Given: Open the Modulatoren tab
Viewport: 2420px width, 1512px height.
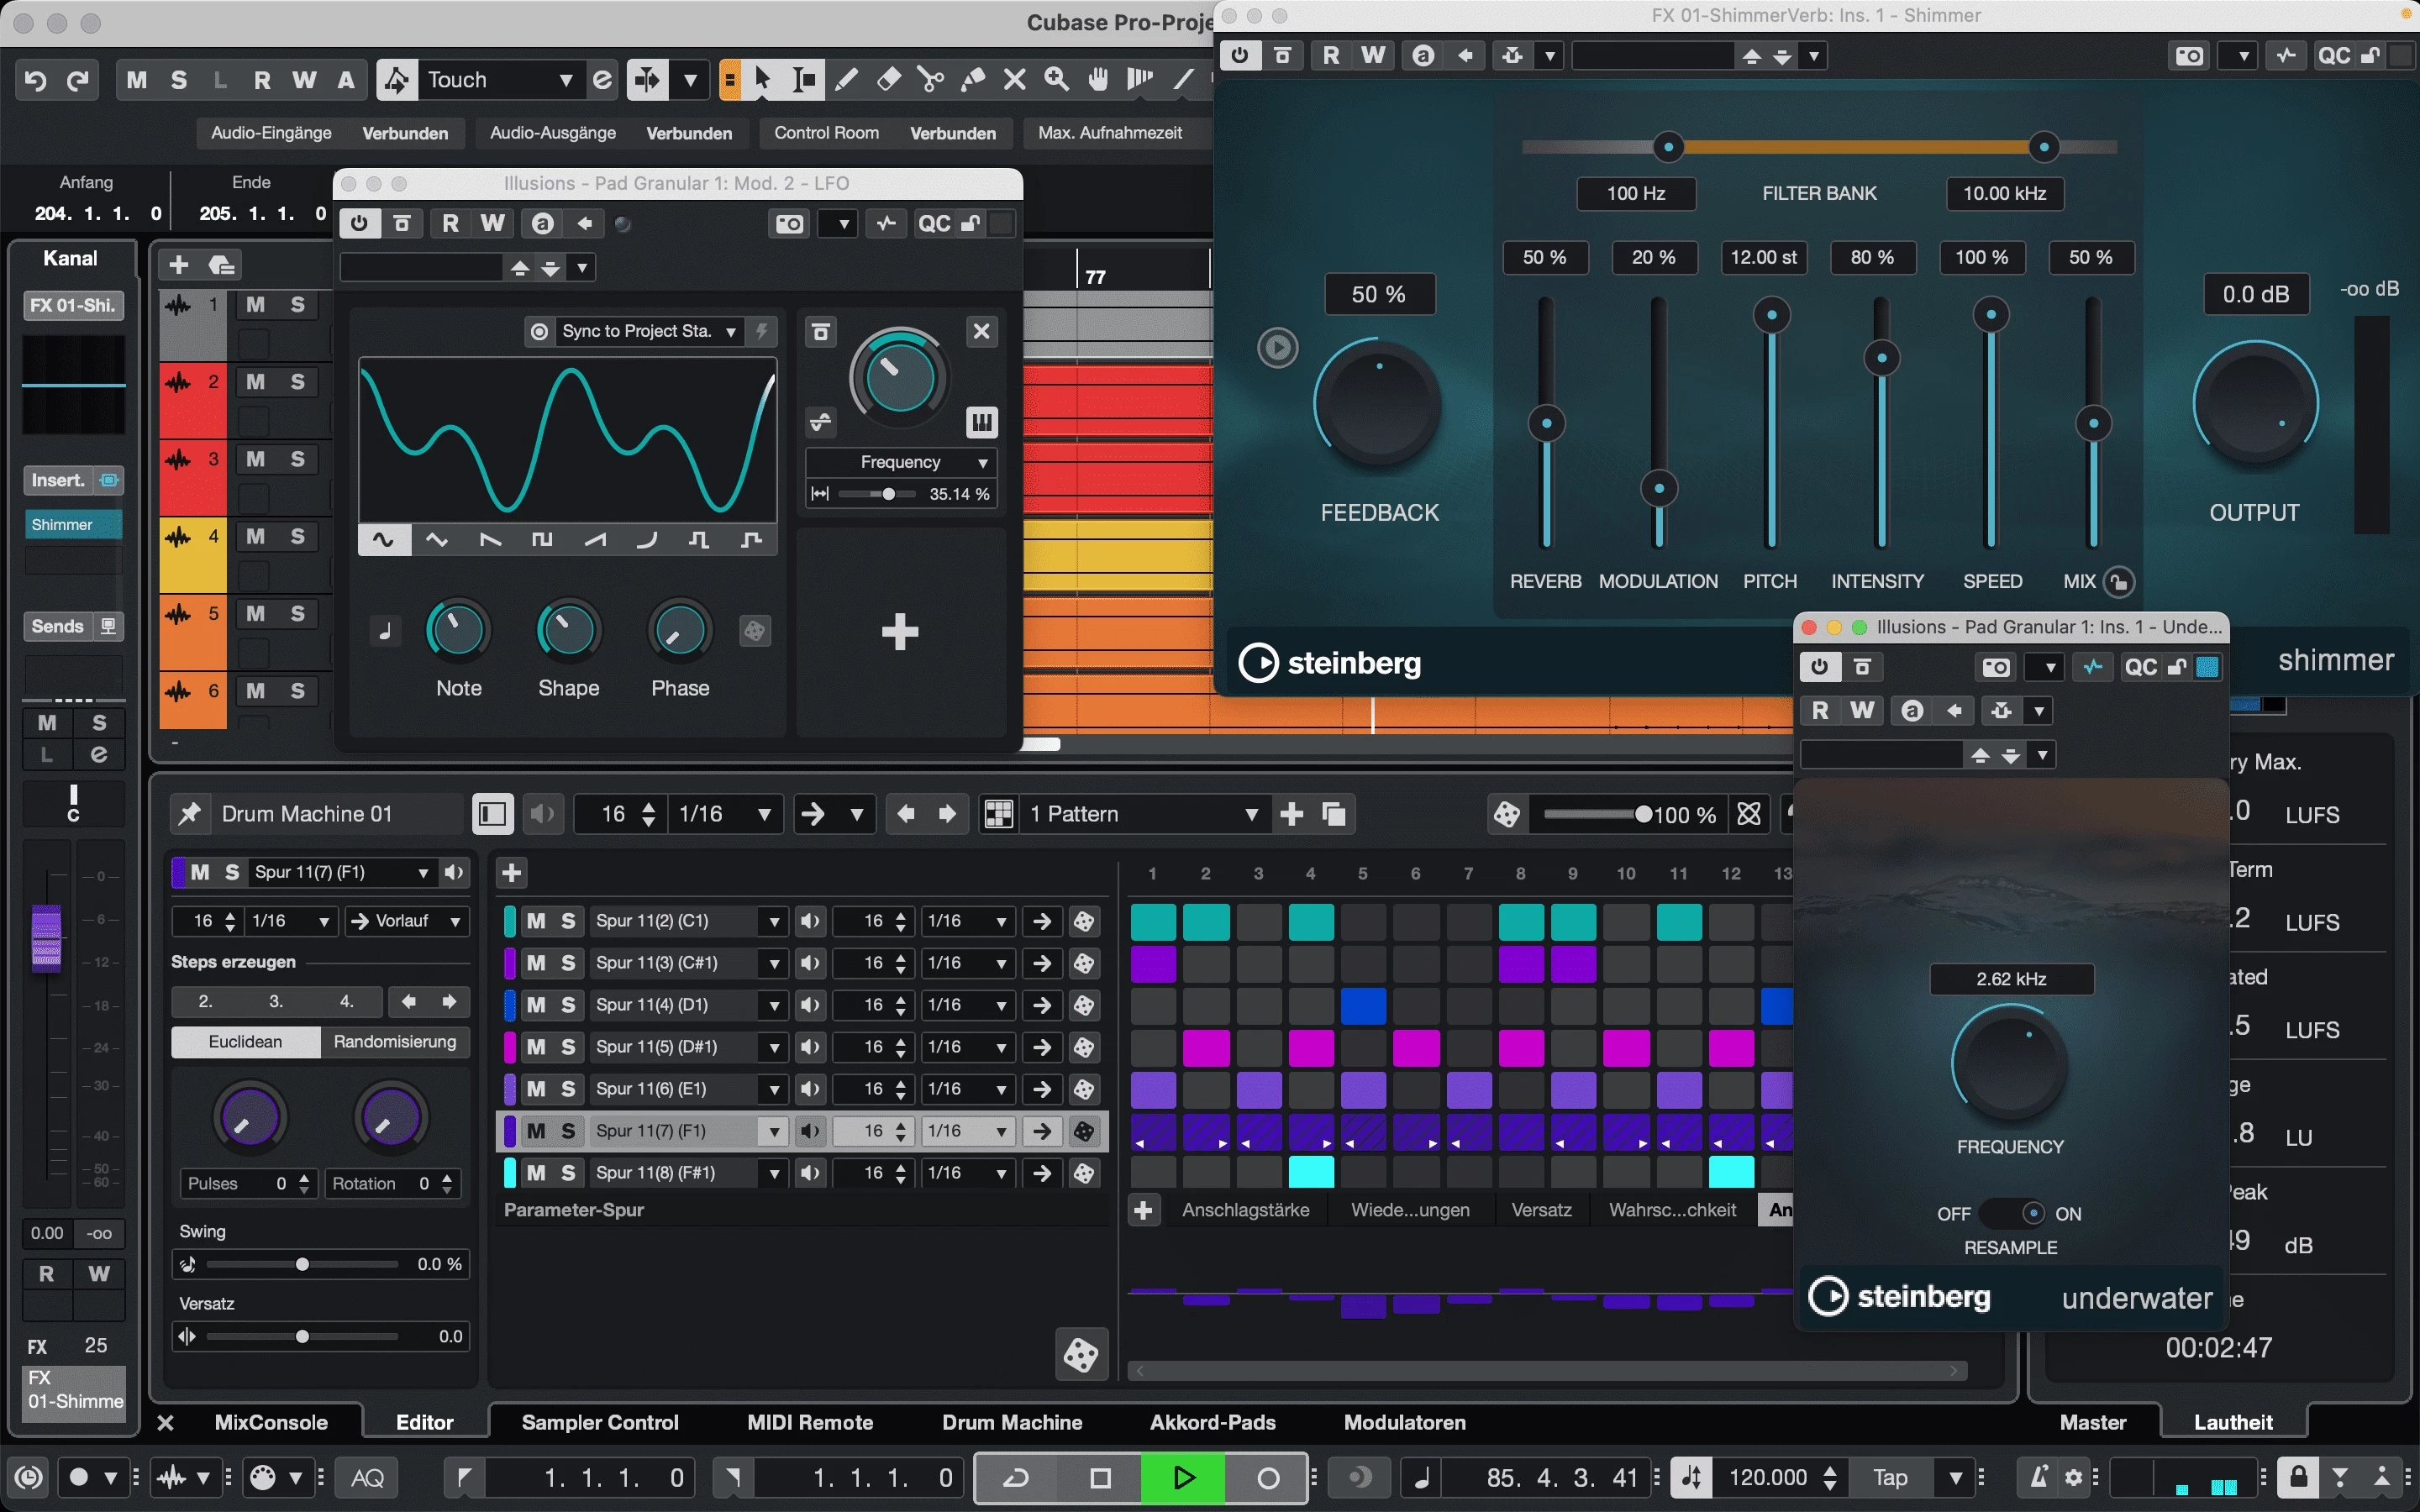Looking at the screenshot, I should click(x=1404, y=1422).
